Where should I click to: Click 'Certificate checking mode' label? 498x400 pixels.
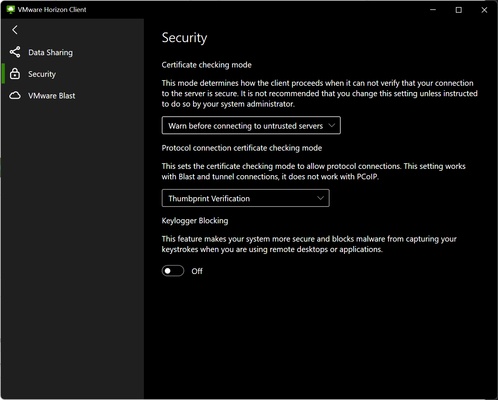coord(206,65)
